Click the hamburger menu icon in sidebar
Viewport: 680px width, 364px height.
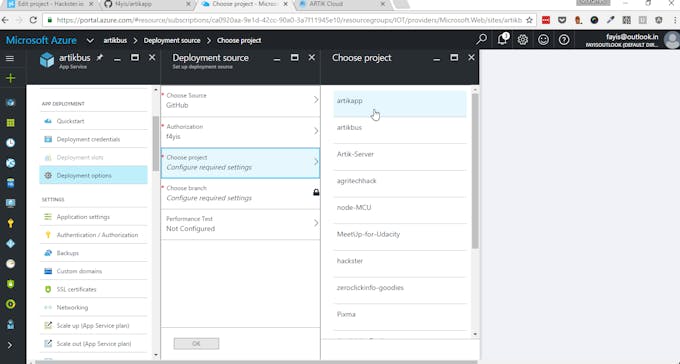[x=10, y=58]
